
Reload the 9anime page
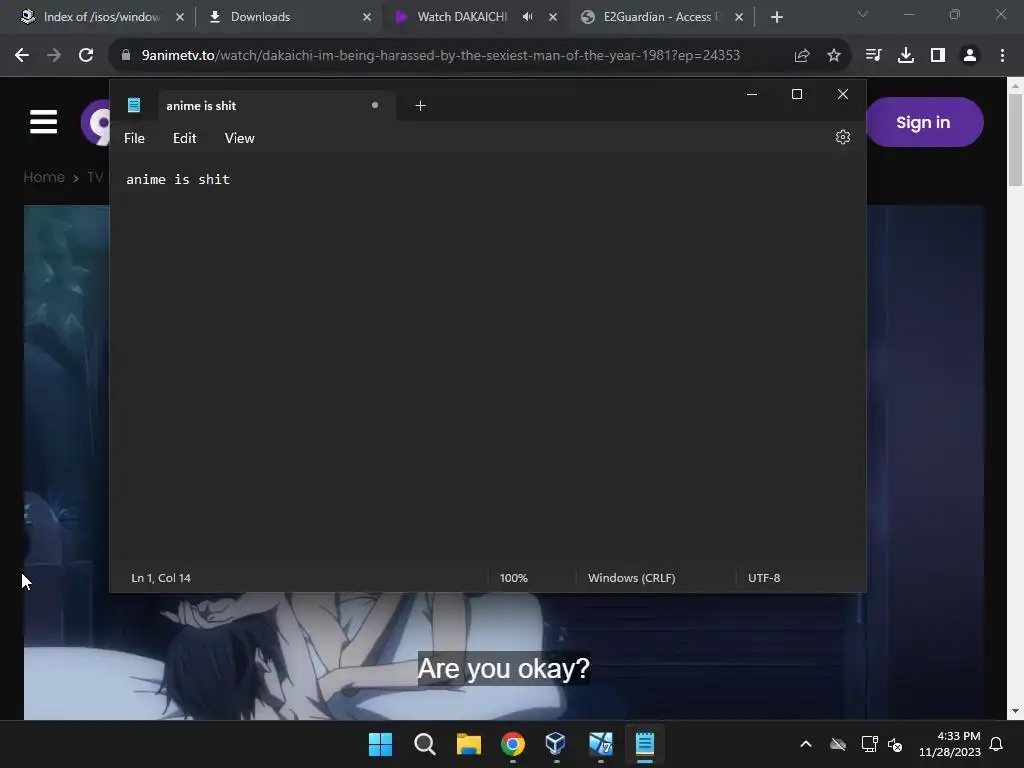pyautogui.click(x=86, y=56)
